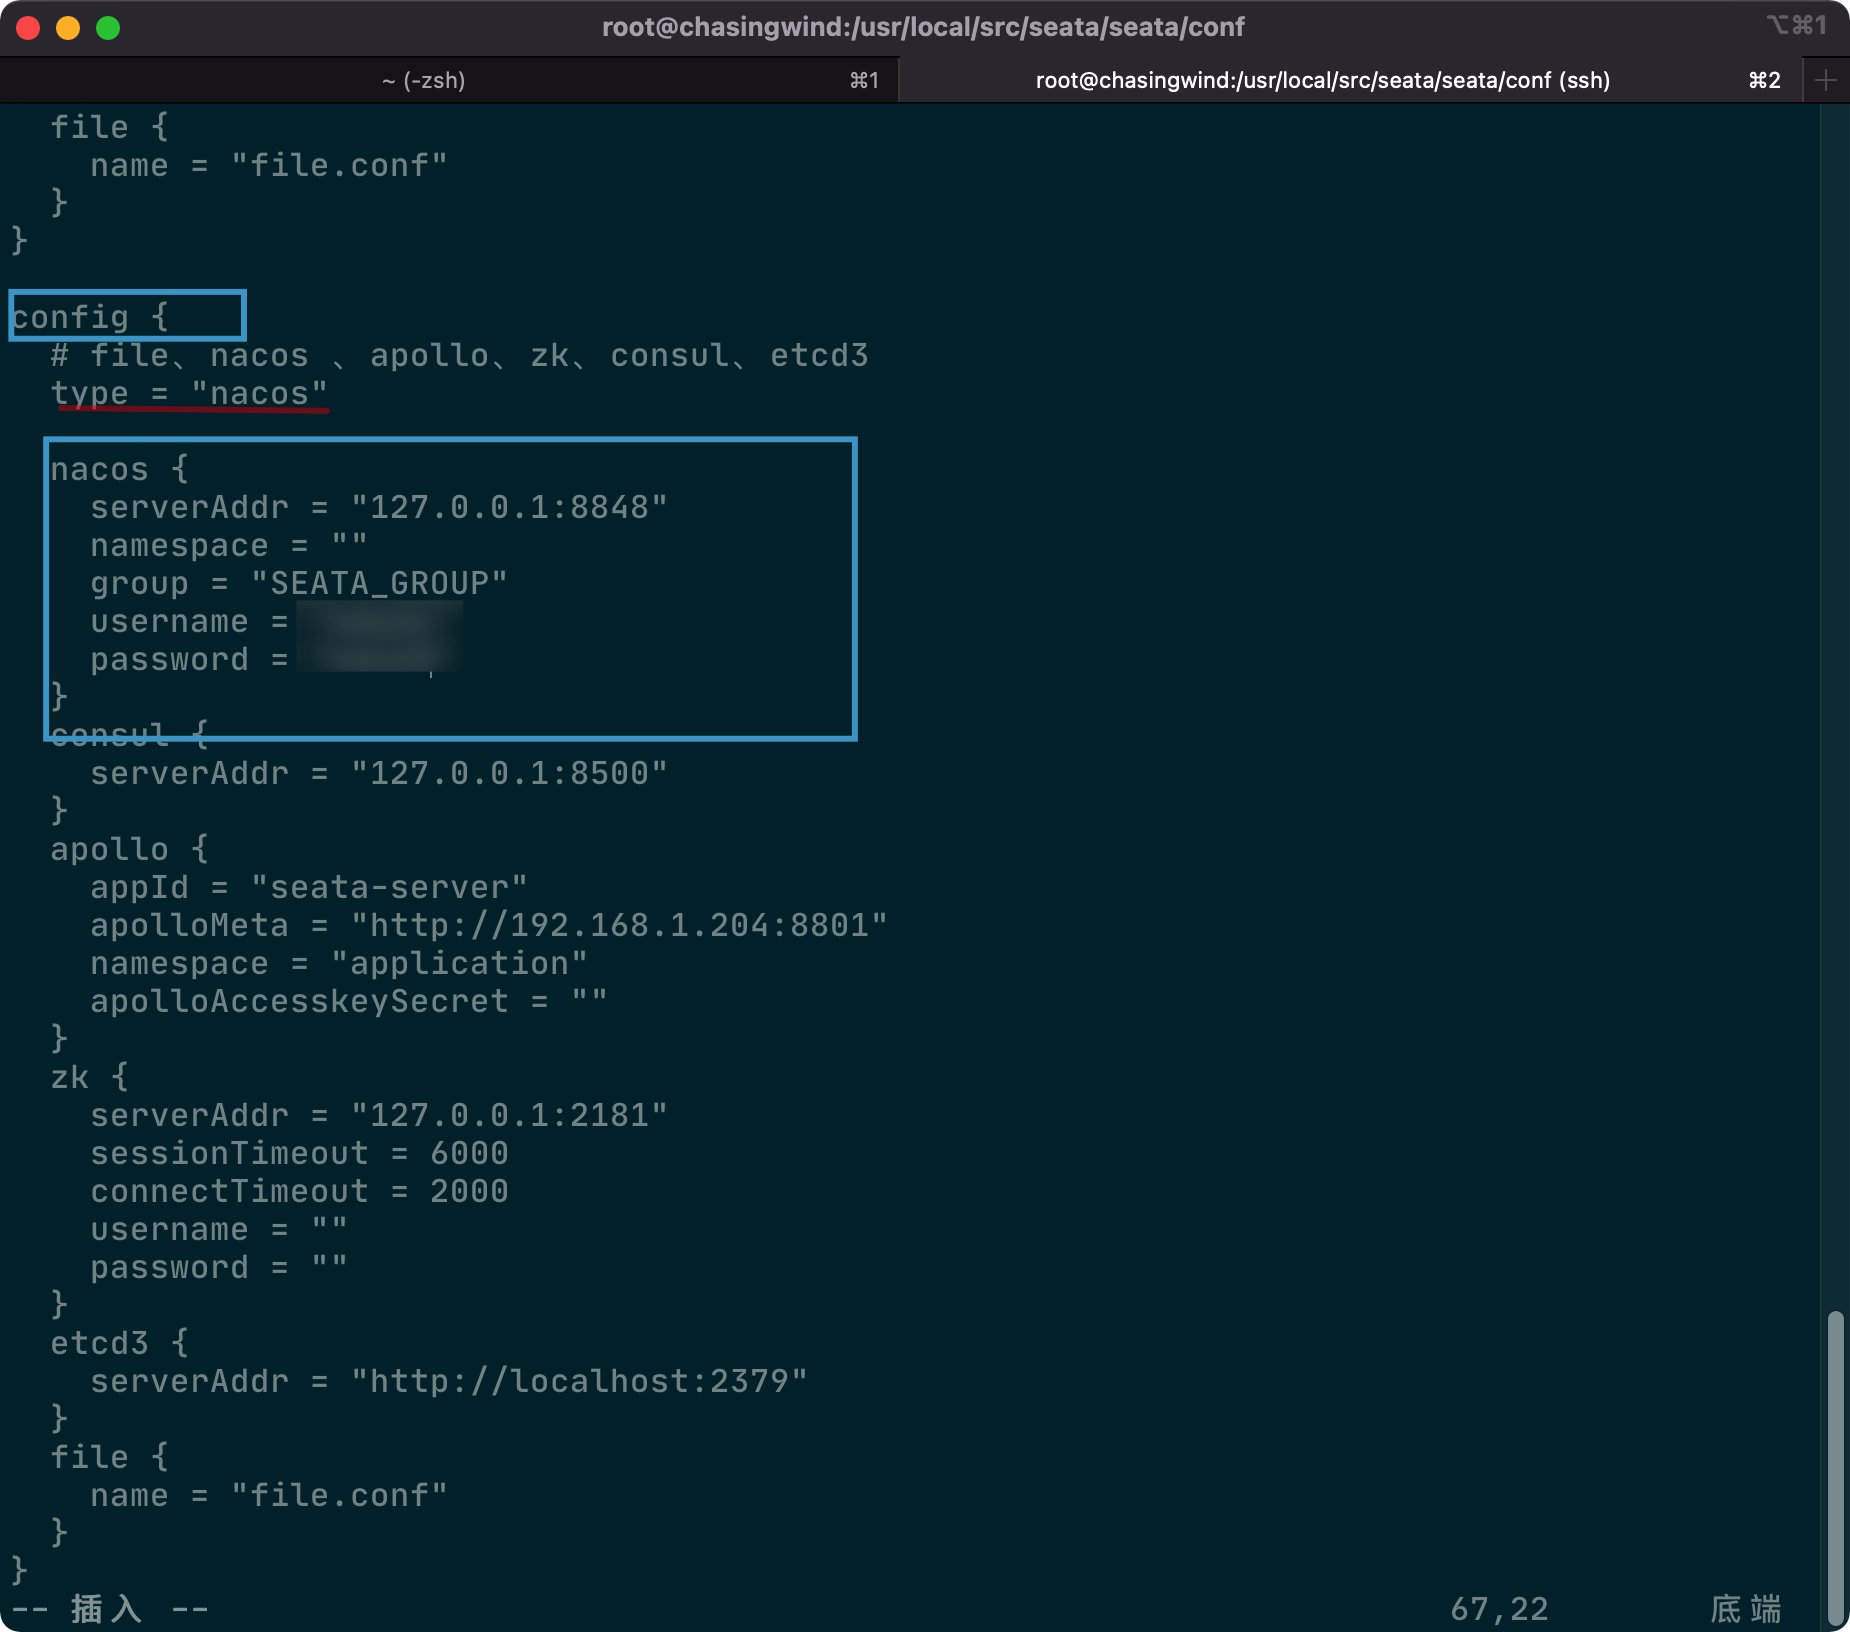
Task: Click the top 'file {' block header
Action: (109, 127)
